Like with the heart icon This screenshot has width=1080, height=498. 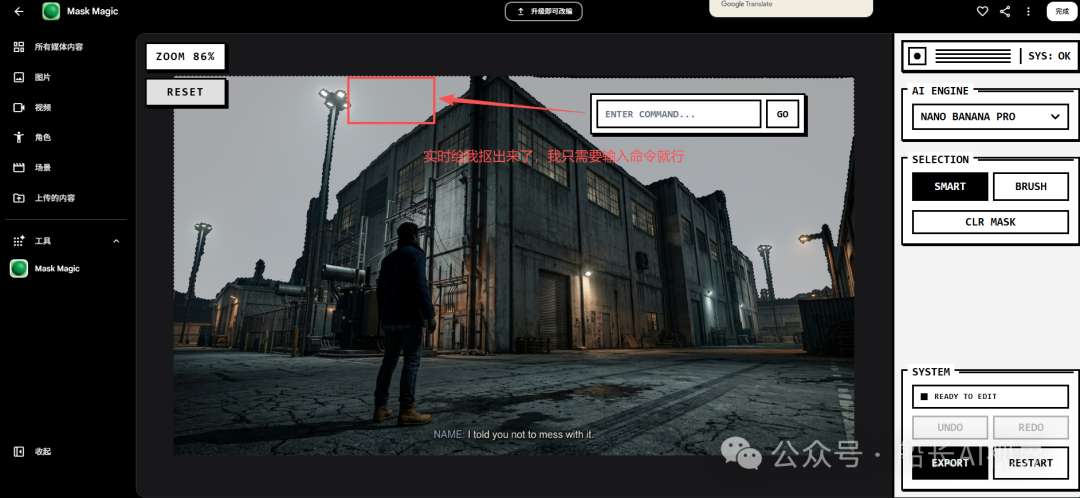[983, 11]
